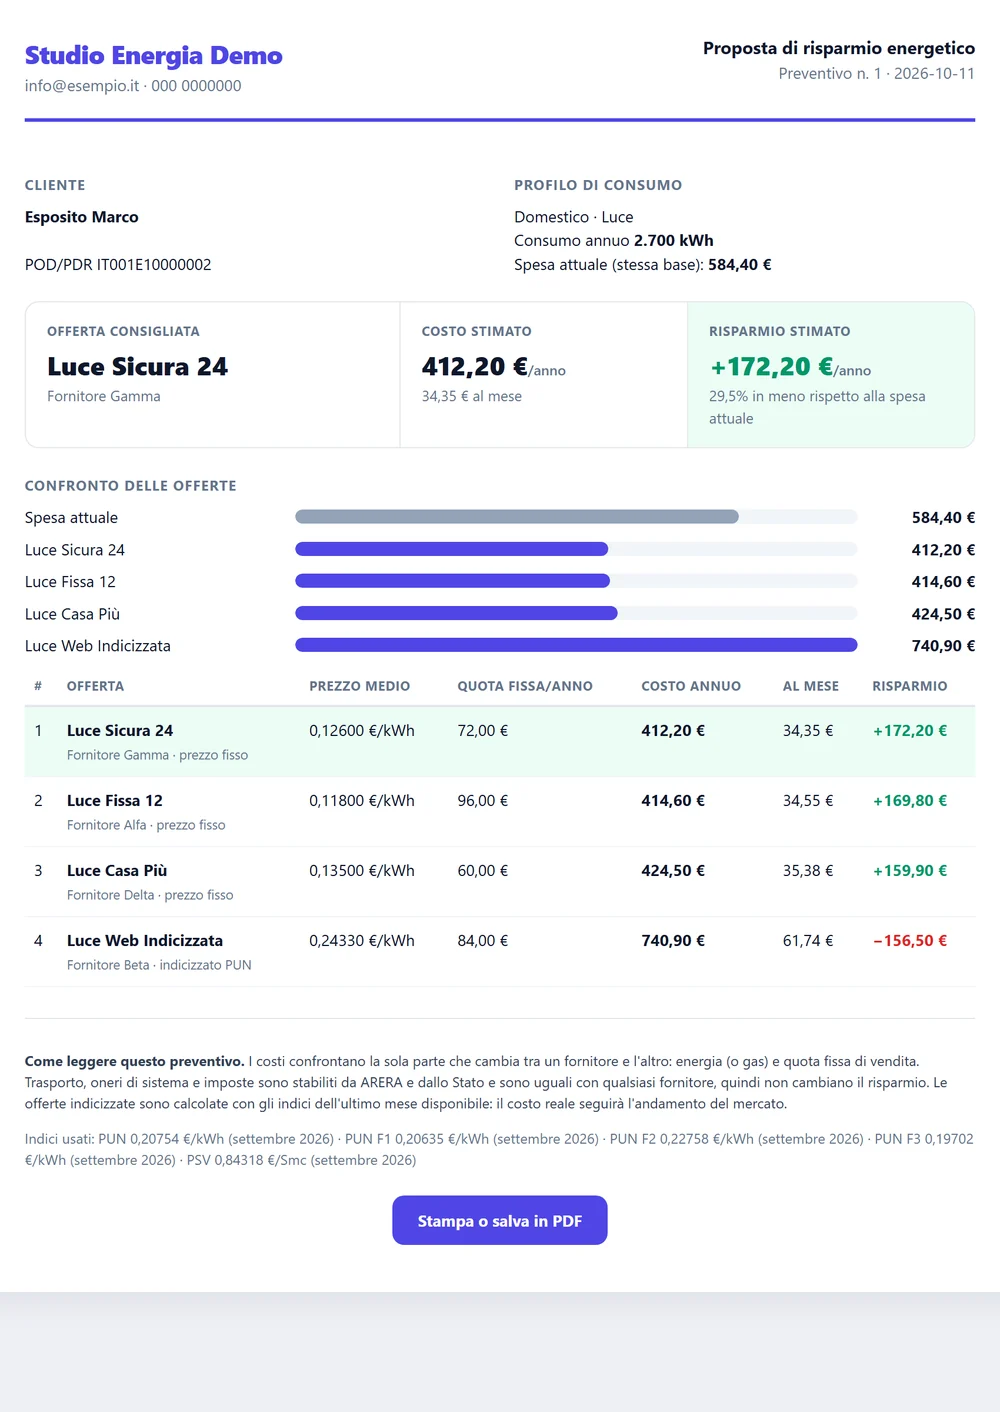Click the negative −156,50 € savings value
1000x1412 pixels.
[910, 941]
